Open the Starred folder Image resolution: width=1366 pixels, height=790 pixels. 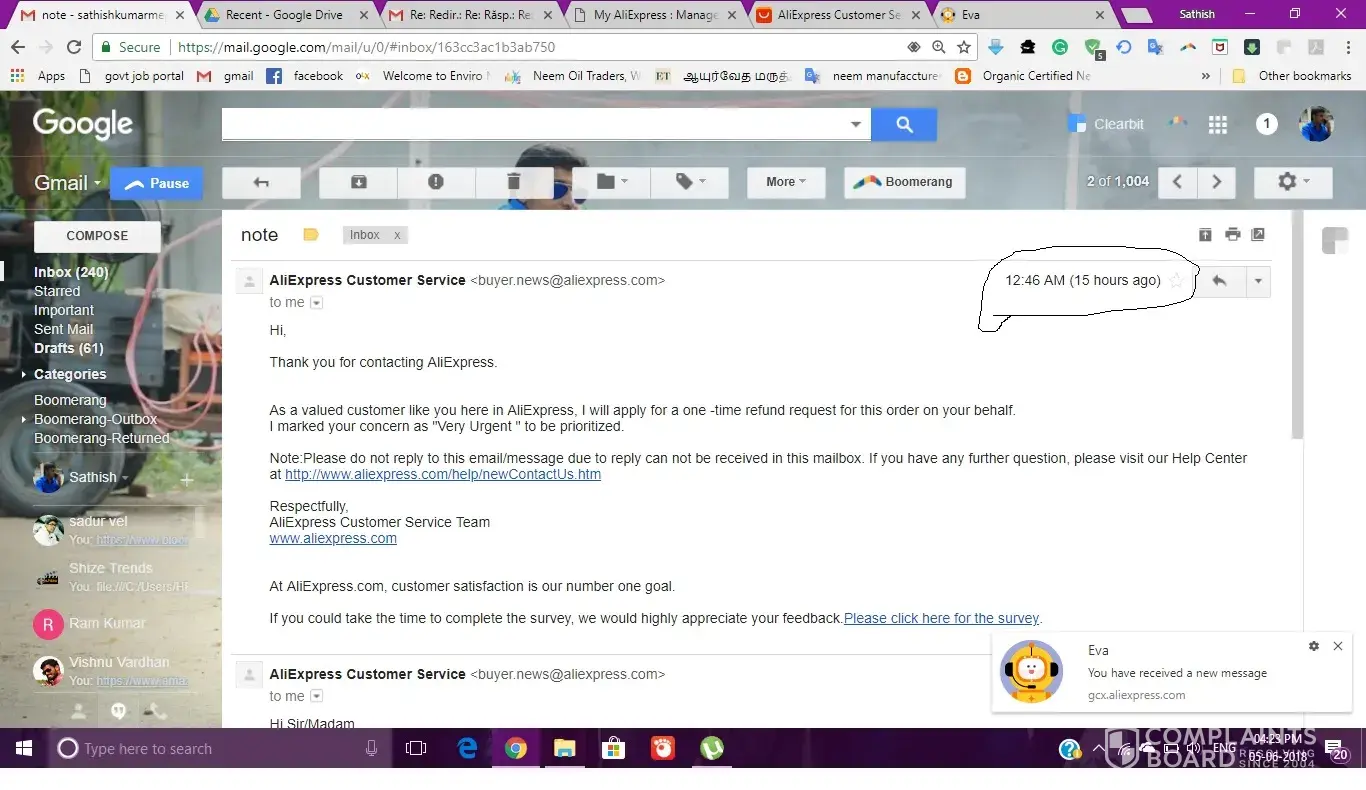point(57,291)
